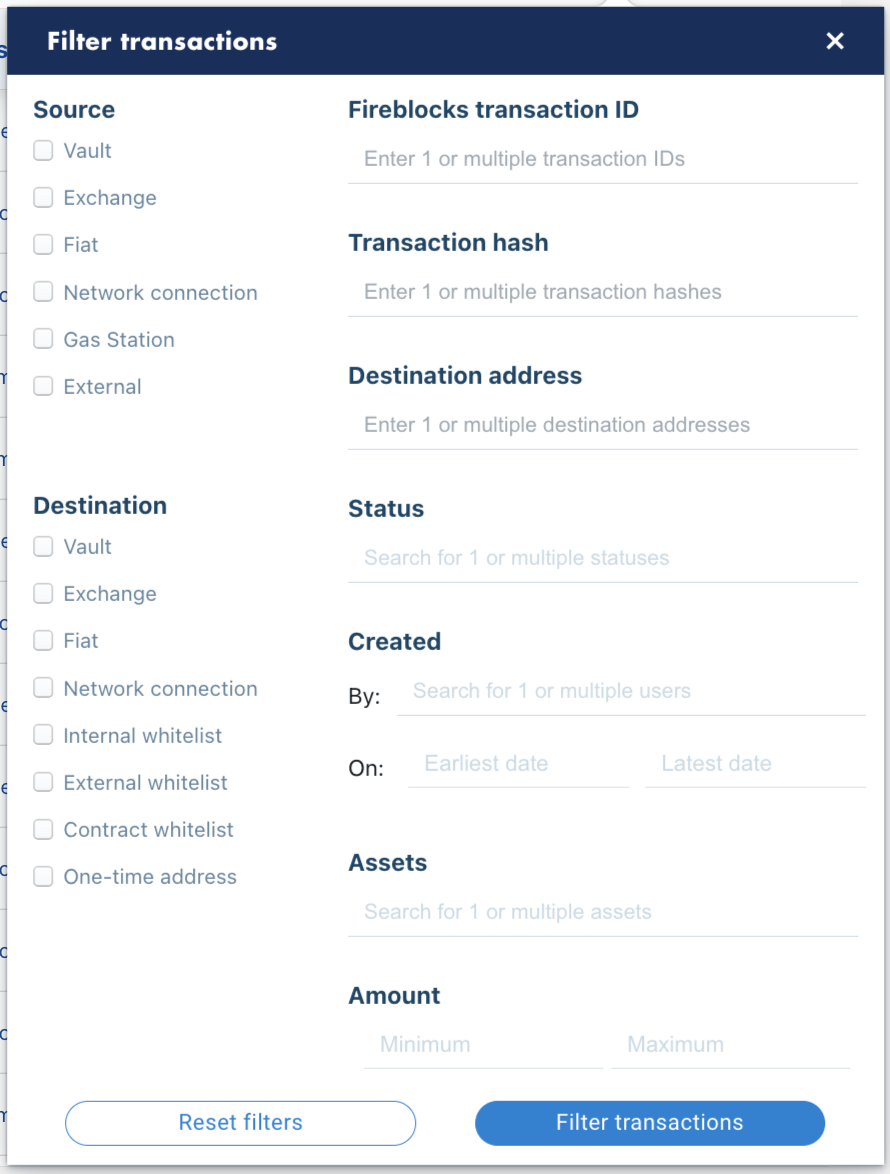Check the Source Vault checkbox

pyautogui.click(x=43, y=150)
